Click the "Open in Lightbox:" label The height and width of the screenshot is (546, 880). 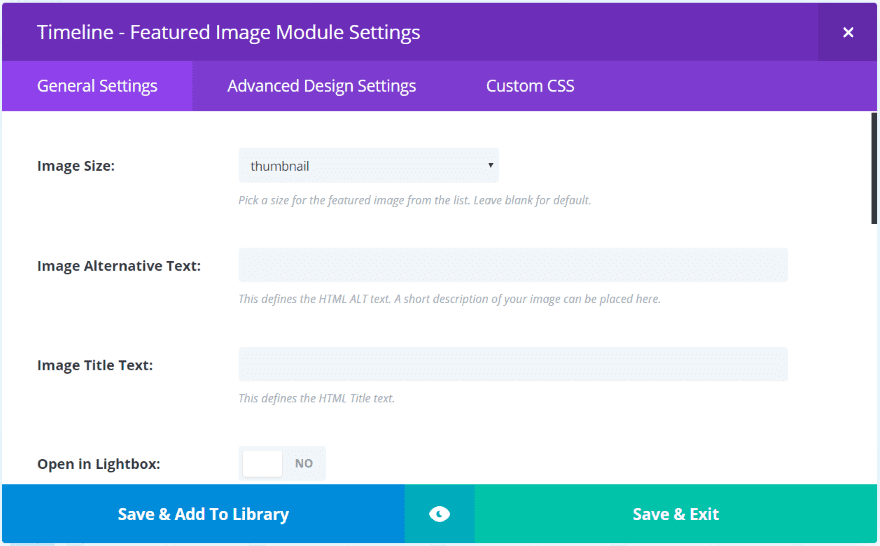99,464
